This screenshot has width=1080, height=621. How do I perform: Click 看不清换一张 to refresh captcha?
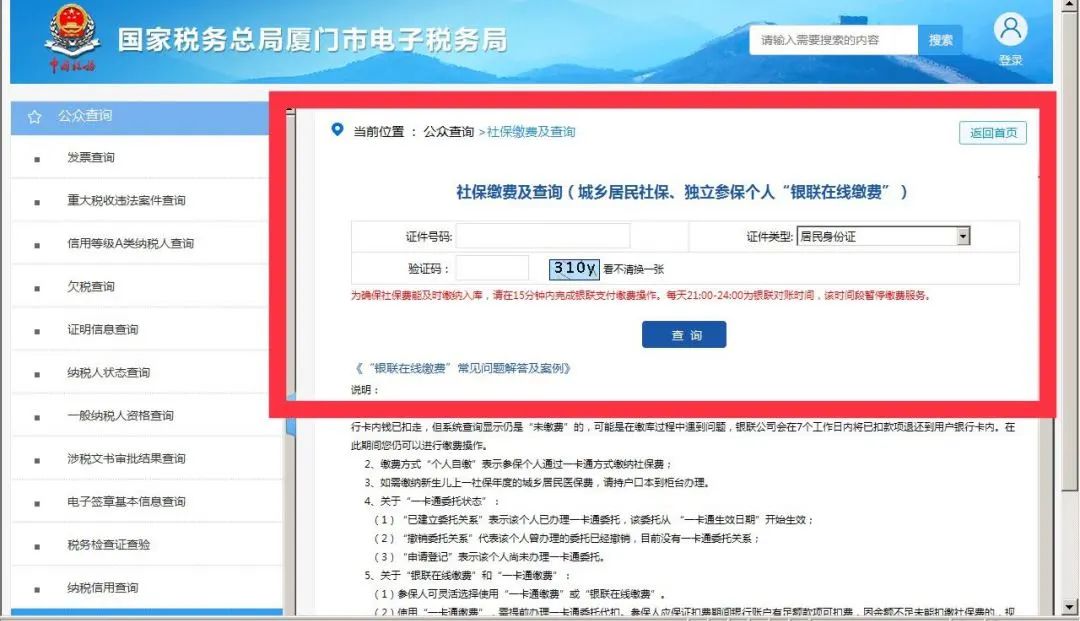coord(634,269)
